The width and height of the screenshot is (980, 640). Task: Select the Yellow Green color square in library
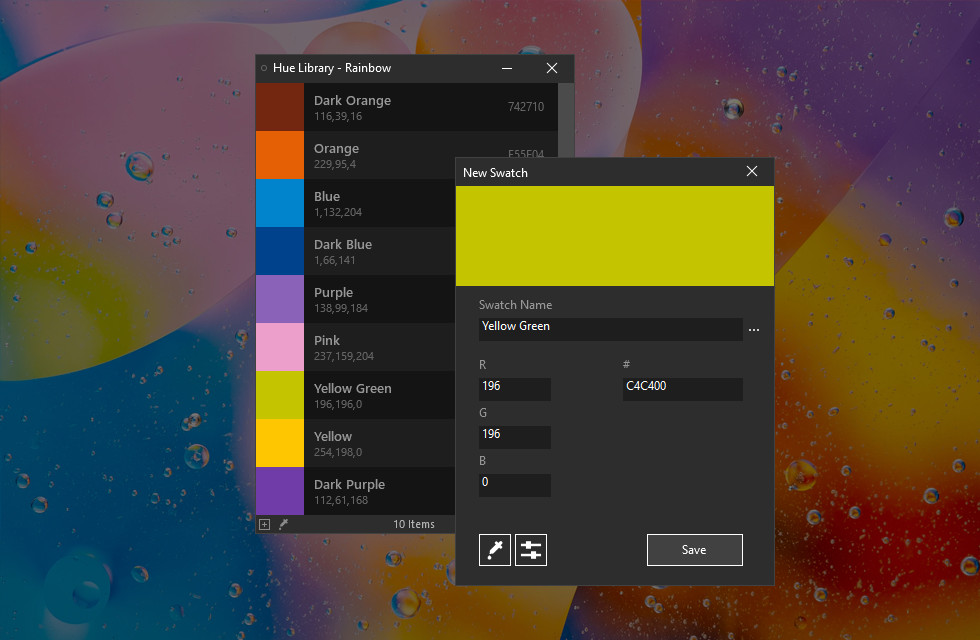[280, 395]
